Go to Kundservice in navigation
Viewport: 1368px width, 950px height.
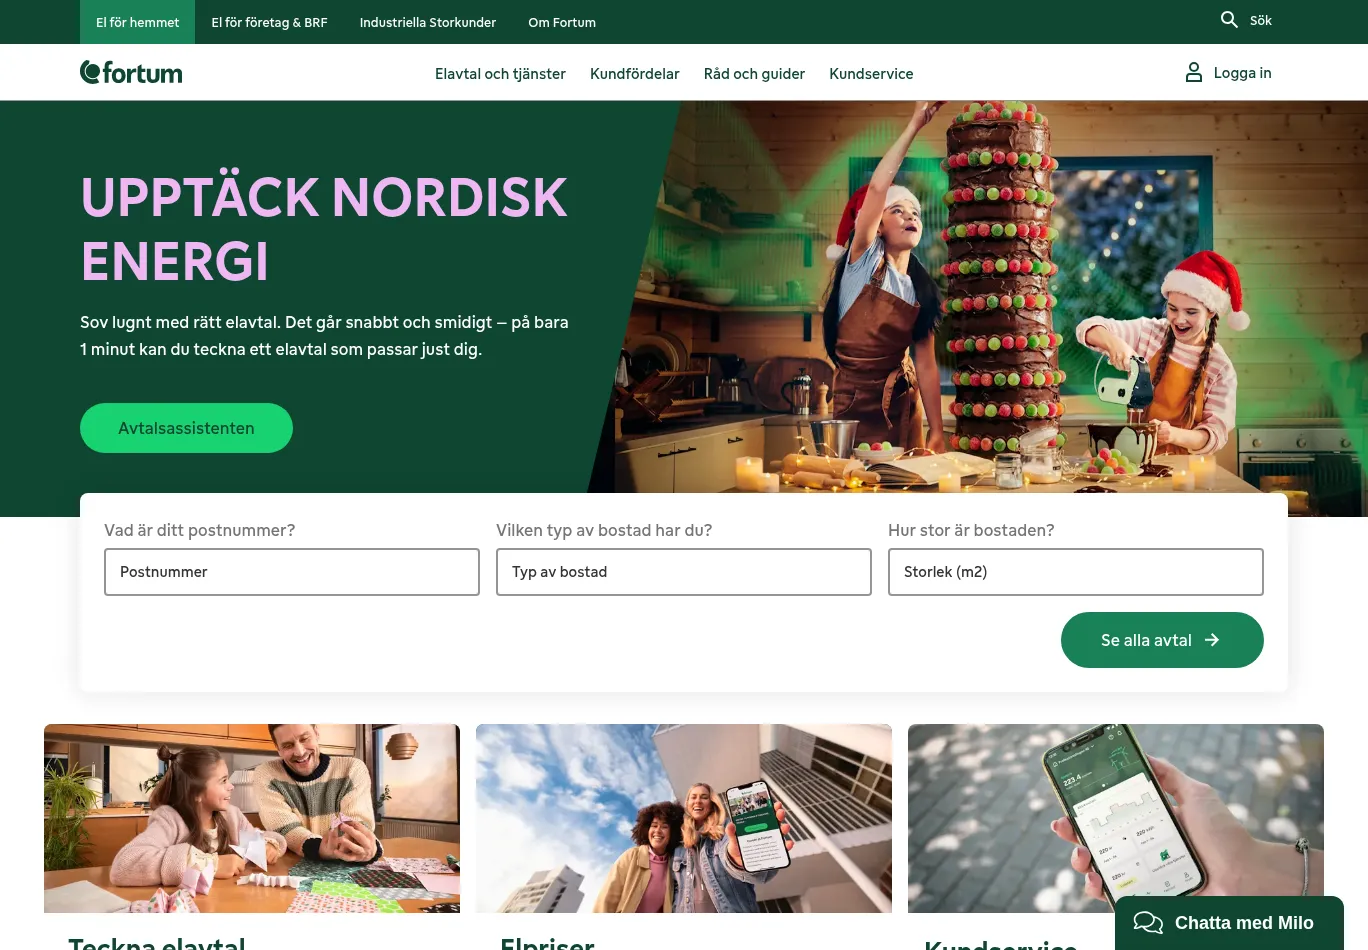(x=871, y=73)
